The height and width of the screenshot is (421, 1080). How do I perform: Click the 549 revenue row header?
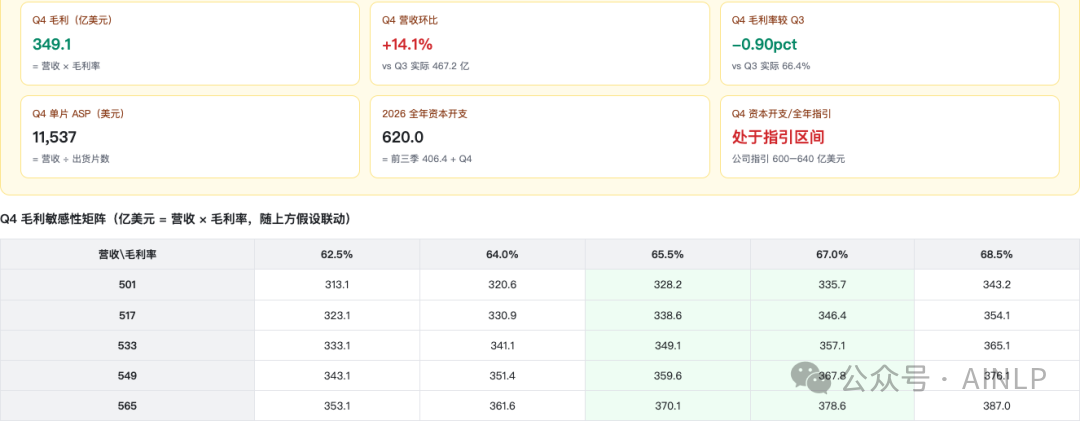click(x=127, y=376)
